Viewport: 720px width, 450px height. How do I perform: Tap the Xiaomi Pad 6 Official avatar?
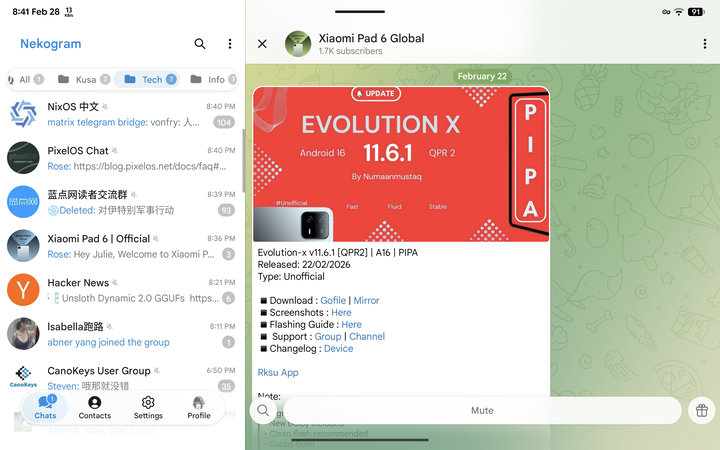click(23, 246)
